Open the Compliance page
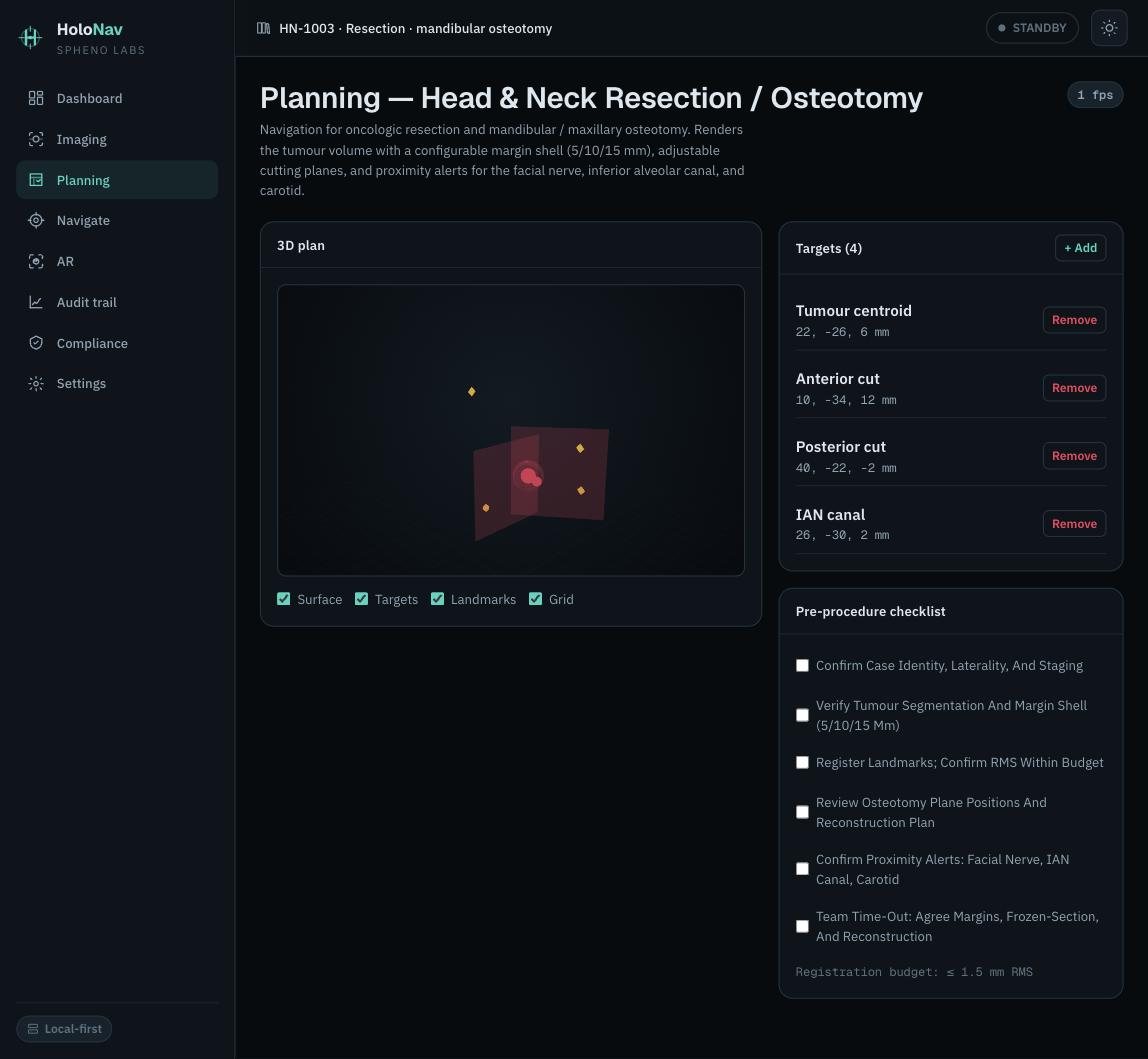Screen dimensions: 1148x1059 (x=117, y=343)
